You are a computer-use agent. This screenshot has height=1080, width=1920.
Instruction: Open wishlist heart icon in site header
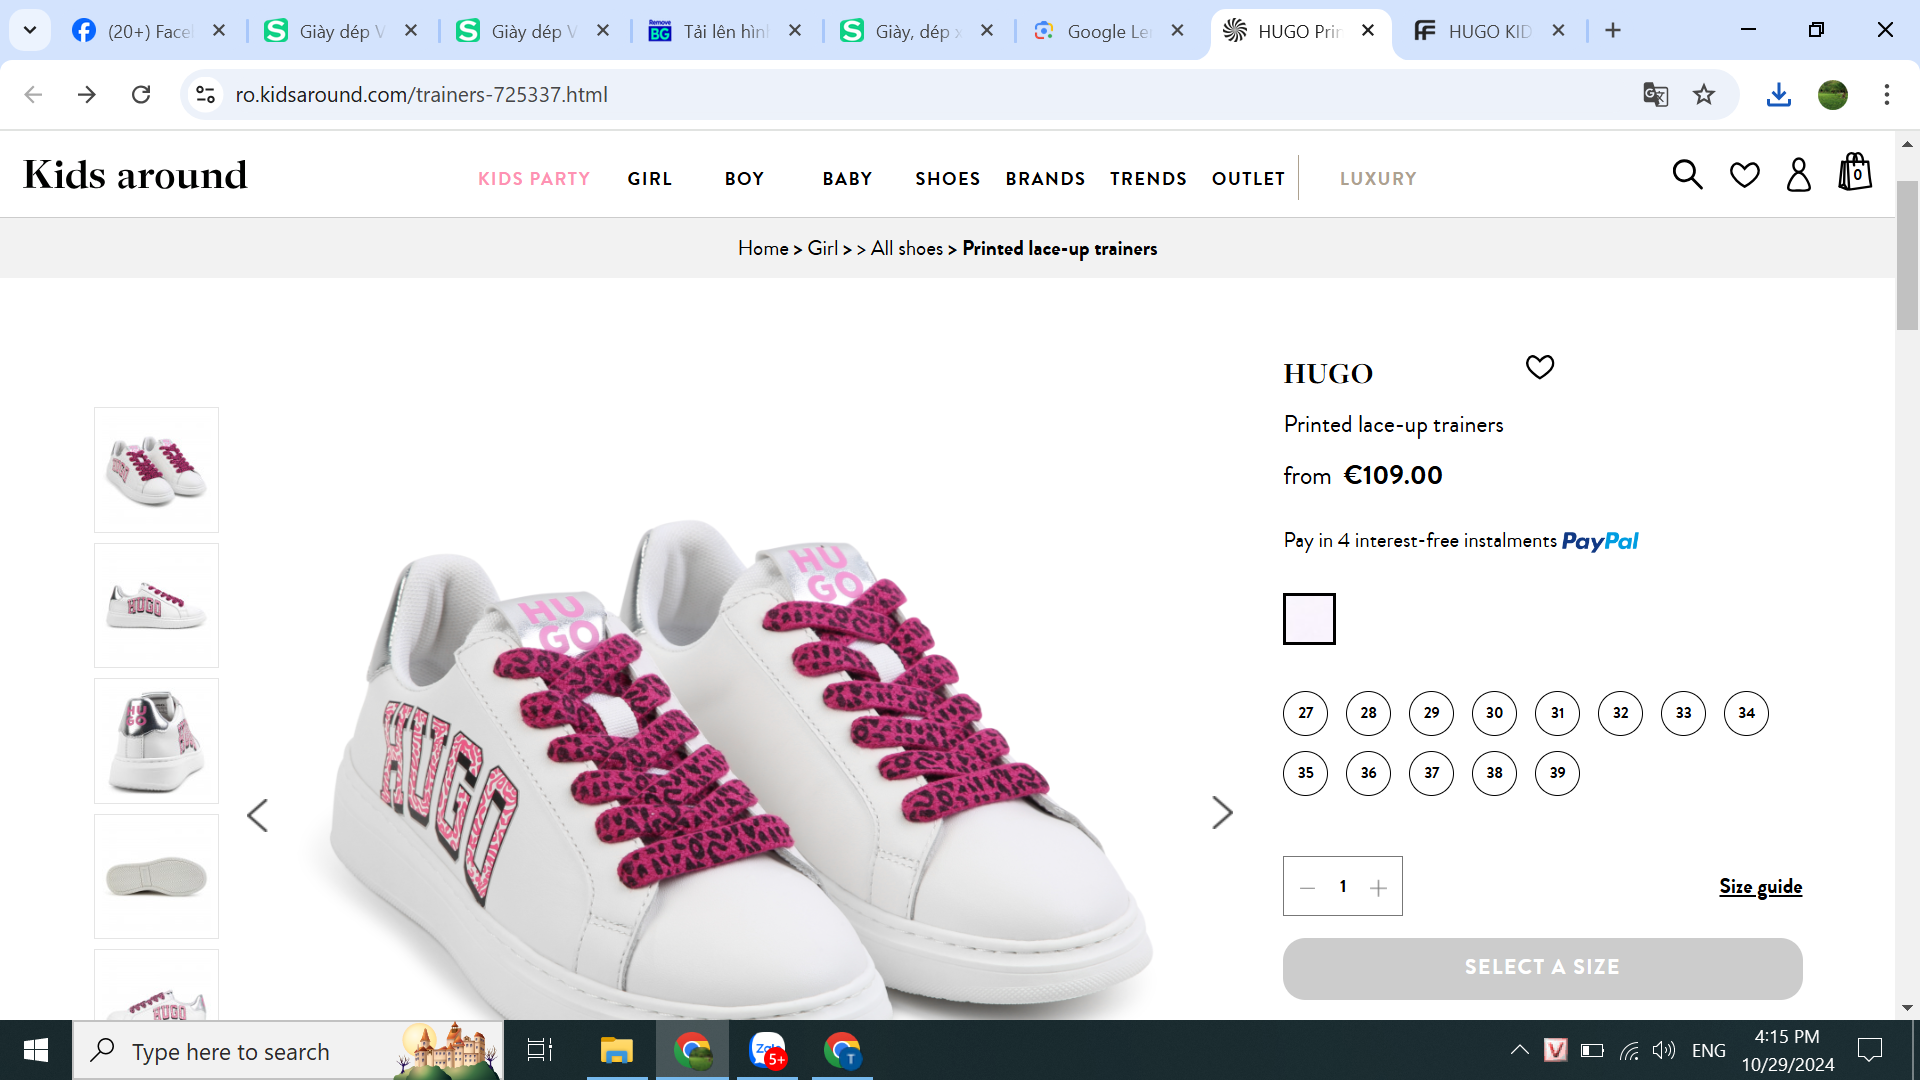[x=1745, y=175]
